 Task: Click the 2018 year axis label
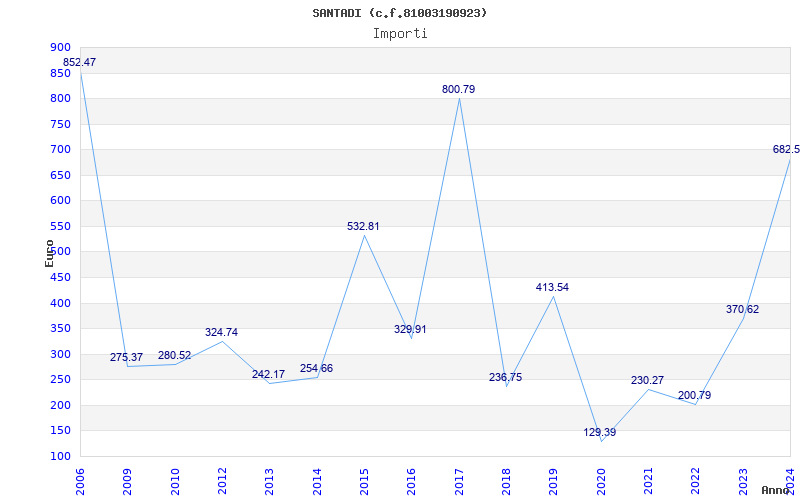click(x=506, y=482)
